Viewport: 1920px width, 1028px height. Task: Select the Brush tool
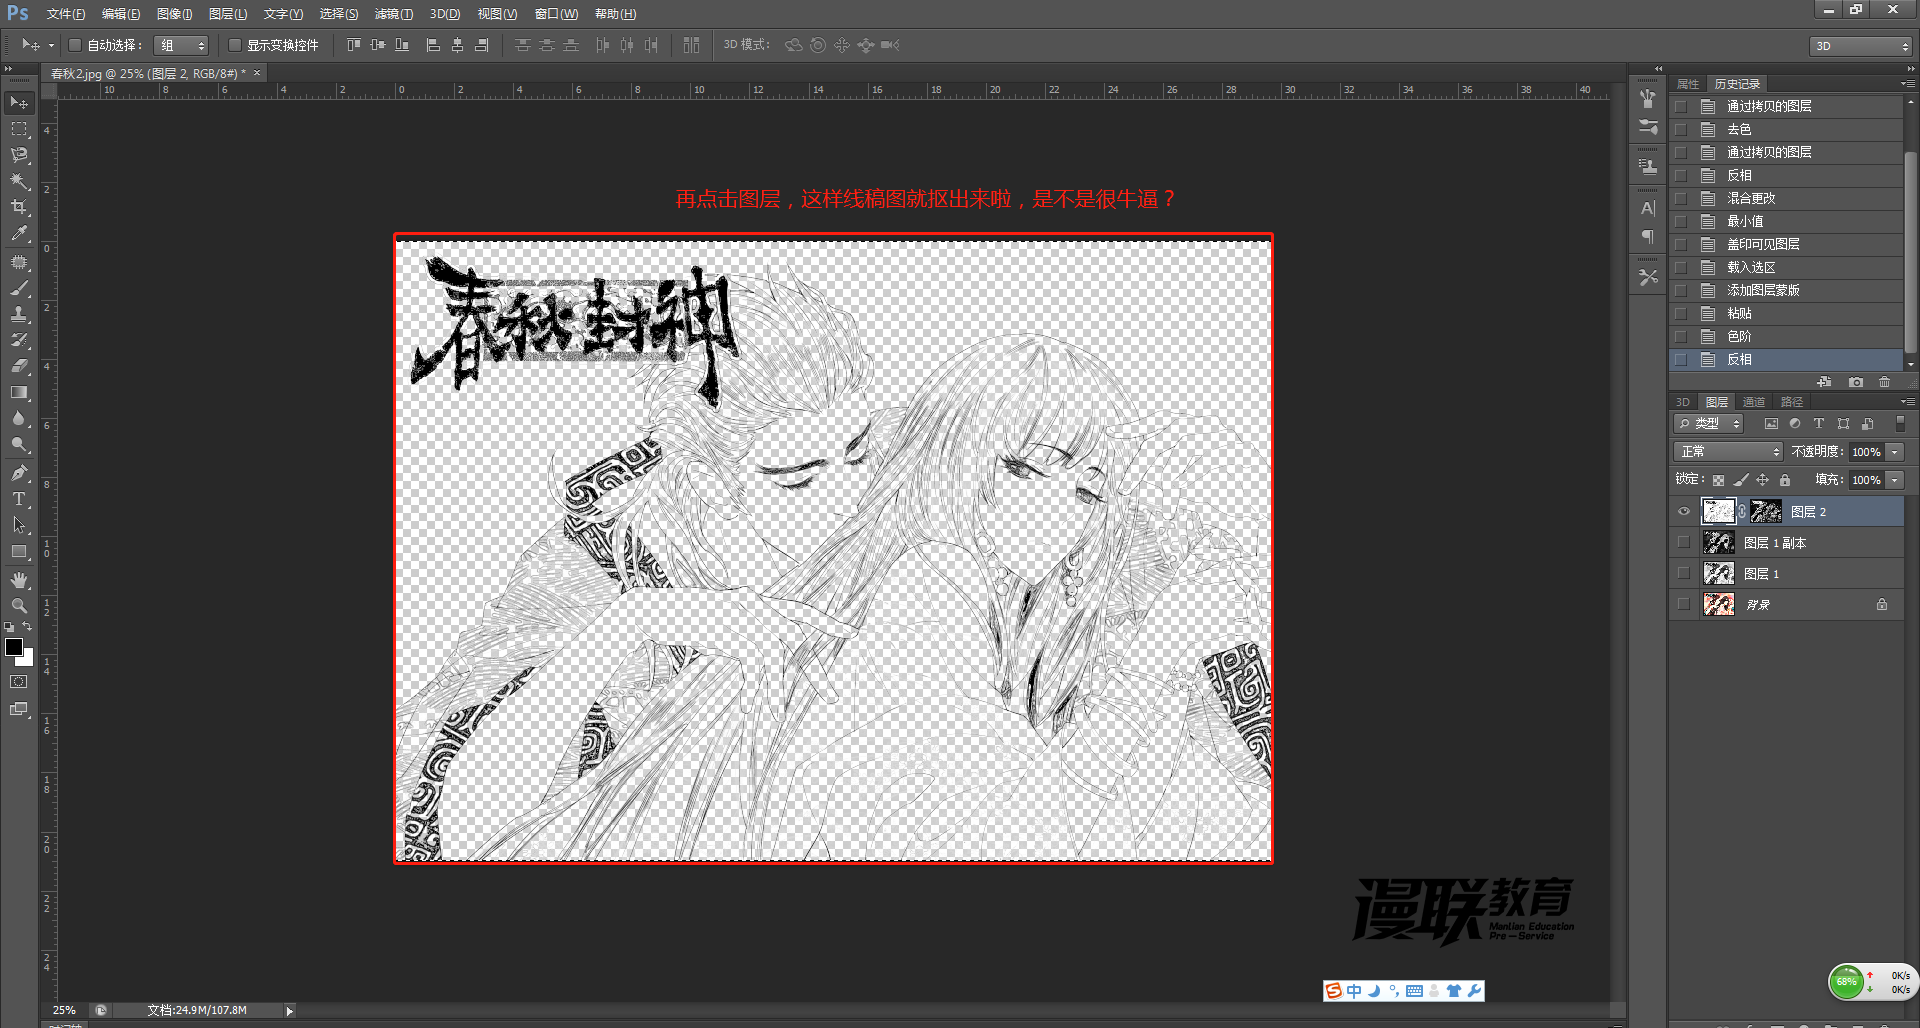[x=19, y=288]
